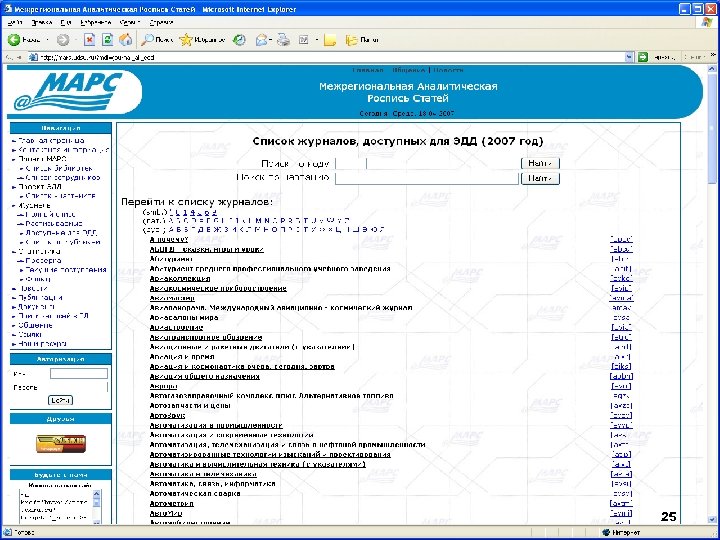Open Favorites (Избранное) star icon
The height and width of the screenshot is (540, 720).
coord(186,40)
